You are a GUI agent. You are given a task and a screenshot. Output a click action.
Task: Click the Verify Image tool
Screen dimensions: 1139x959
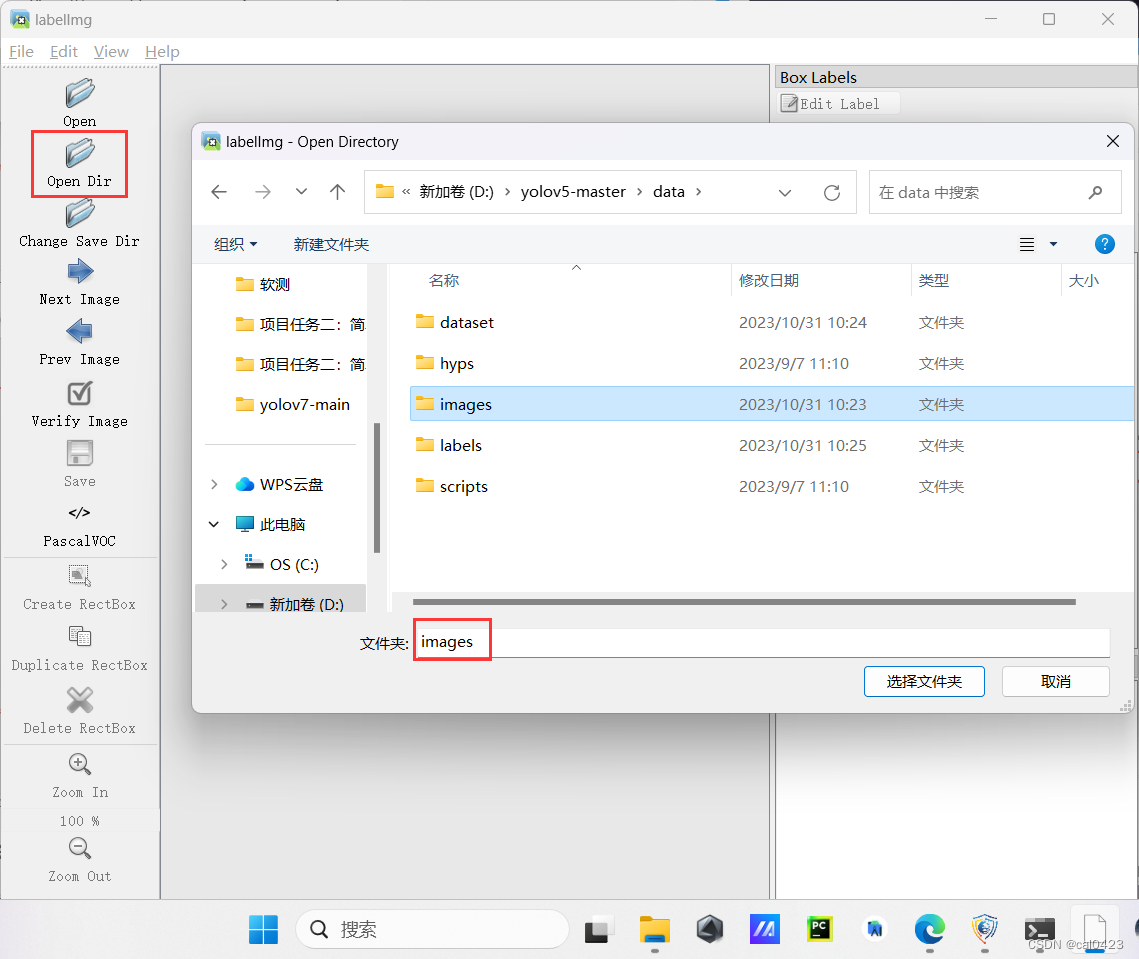click(x=79, y=404)
